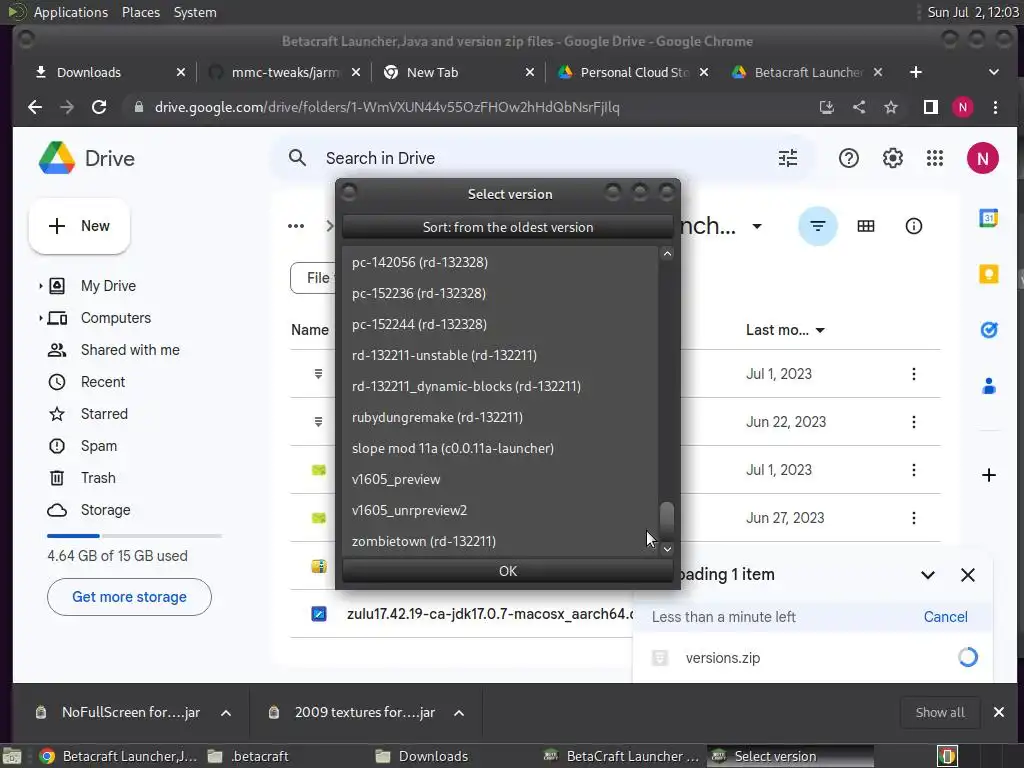
Task: Expand Computers tree arrow
Action: coord(40,318)
